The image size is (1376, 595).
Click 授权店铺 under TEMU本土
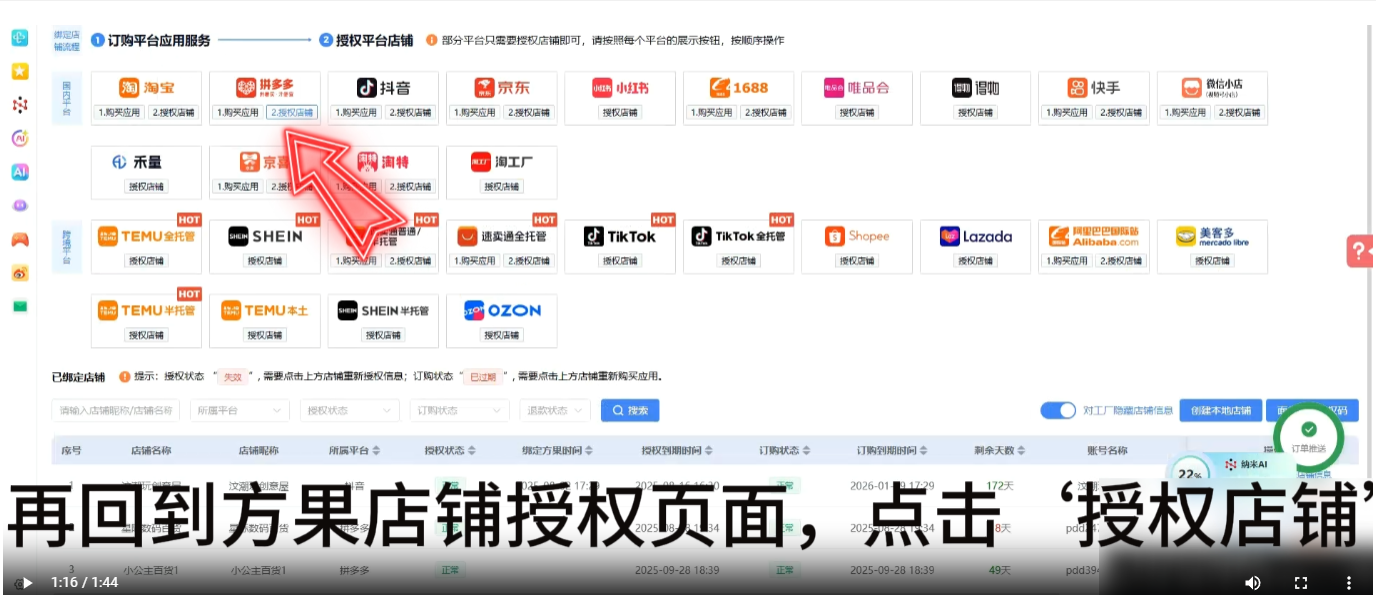point(265,335)
